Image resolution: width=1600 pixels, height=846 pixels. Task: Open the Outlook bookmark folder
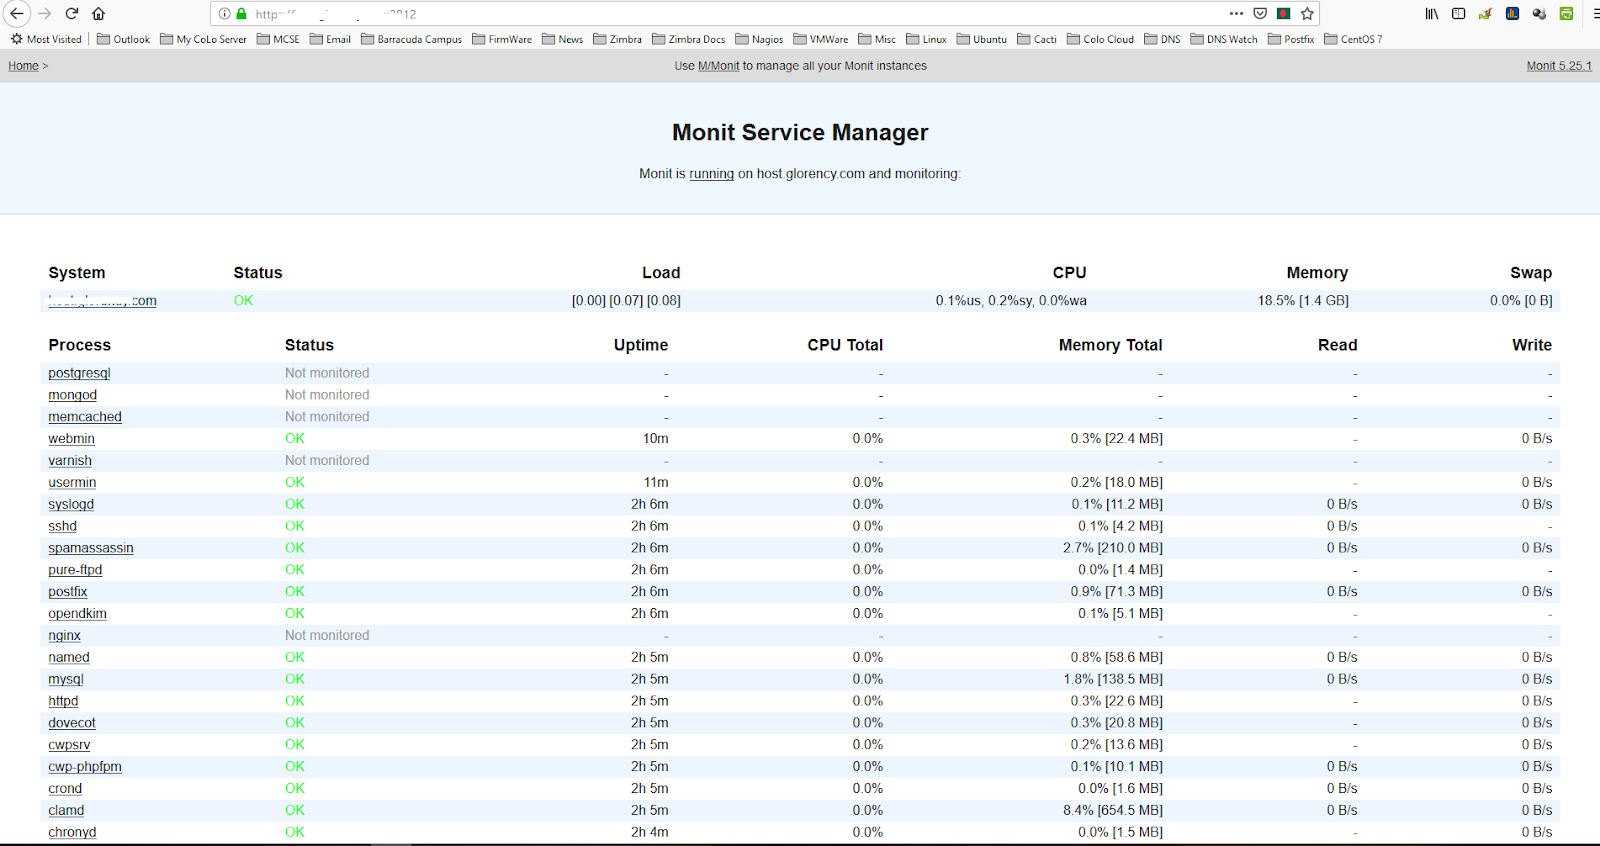coord(123,39)
